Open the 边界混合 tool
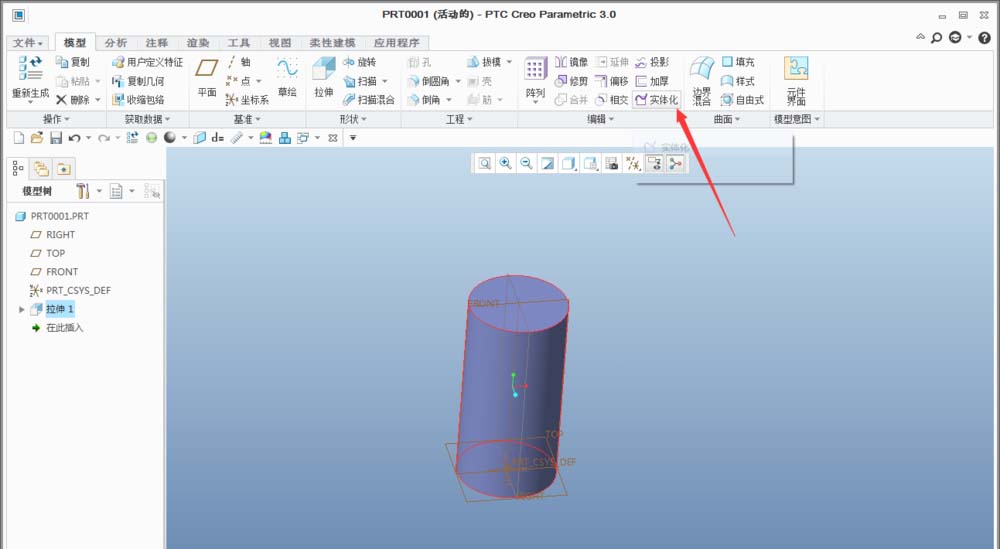 [x=702, y=80]
